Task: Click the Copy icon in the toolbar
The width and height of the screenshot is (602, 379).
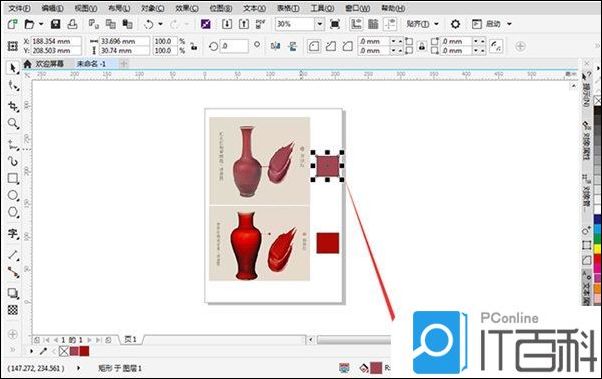Action: pyautogui.click(x=111, y=24)
